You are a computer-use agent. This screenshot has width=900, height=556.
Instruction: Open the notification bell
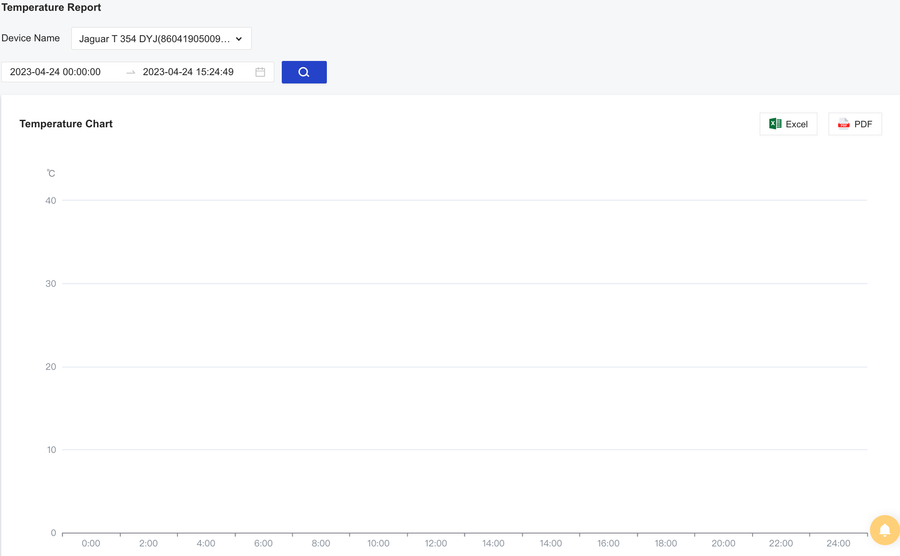click(884, 530)
